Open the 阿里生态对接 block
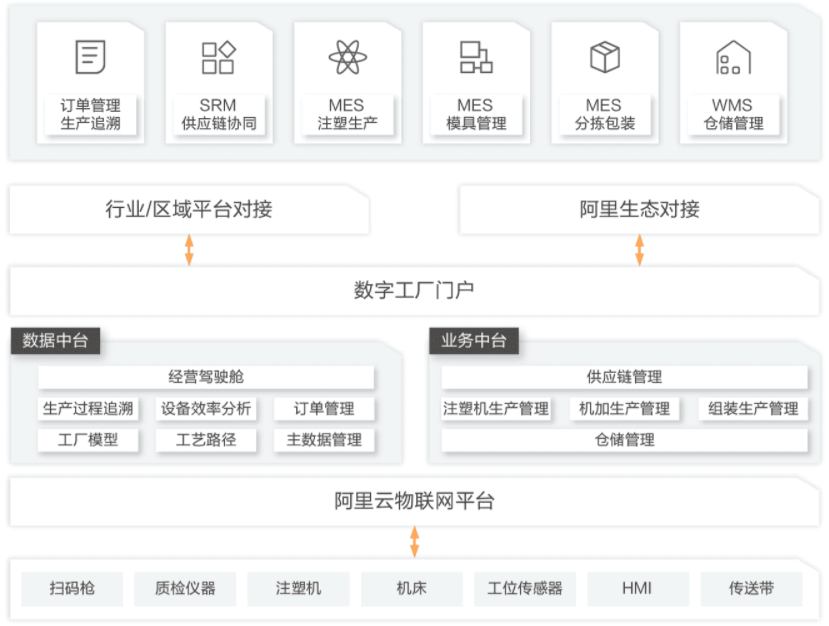This screenshot has height=626, width=829. 639,209
